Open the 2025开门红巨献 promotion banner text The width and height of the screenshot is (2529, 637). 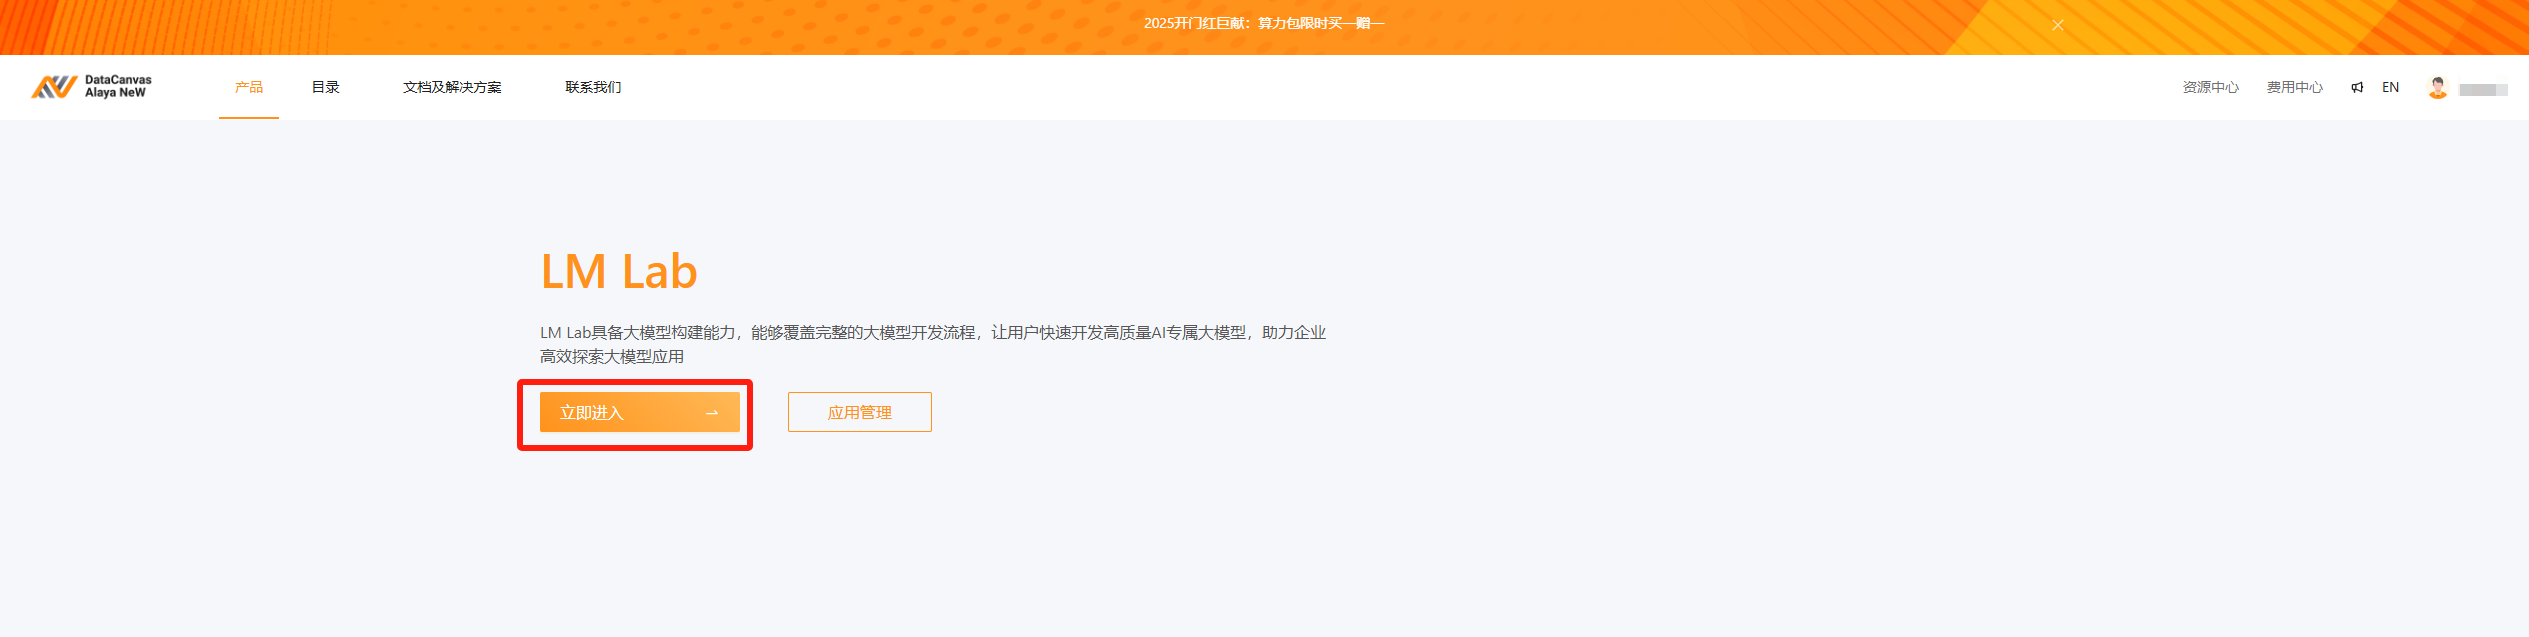pos(1263,23)
